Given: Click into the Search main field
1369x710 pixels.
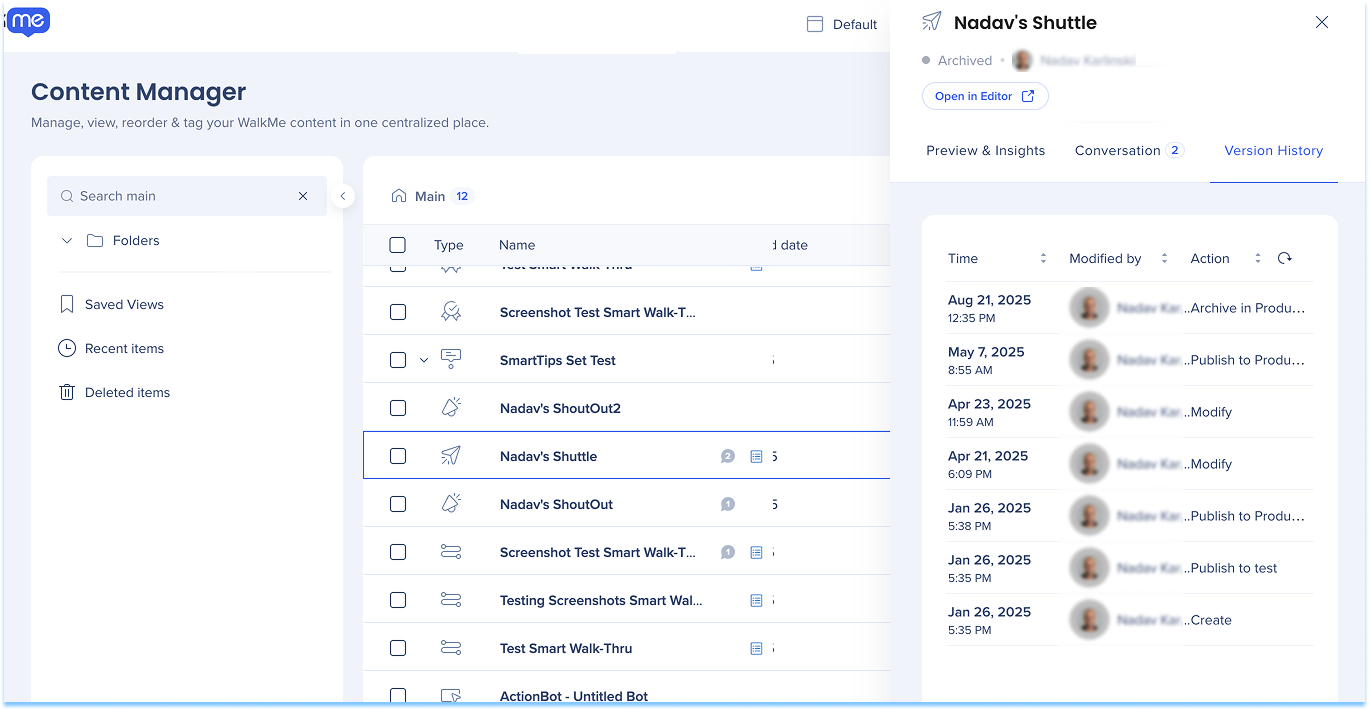Looking at the screenshot, I should 180,196.
